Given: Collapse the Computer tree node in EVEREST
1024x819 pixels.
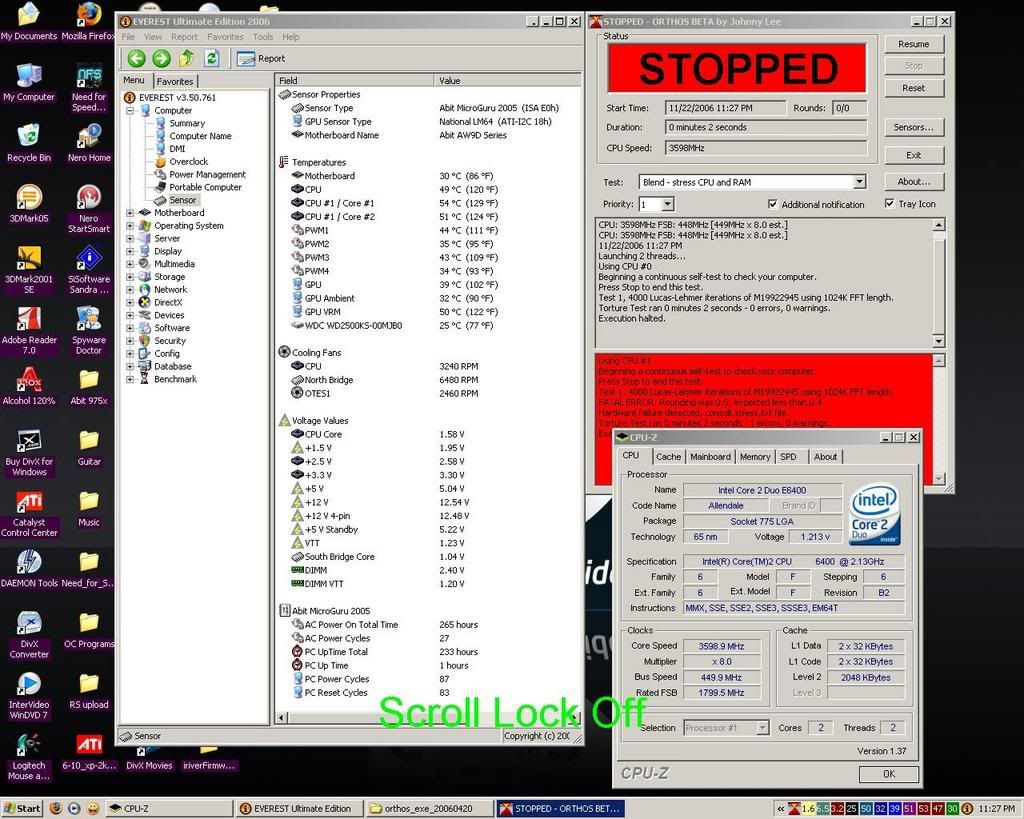Looking at the screenshot, I should pyautogui.click(x=130, y=110).
